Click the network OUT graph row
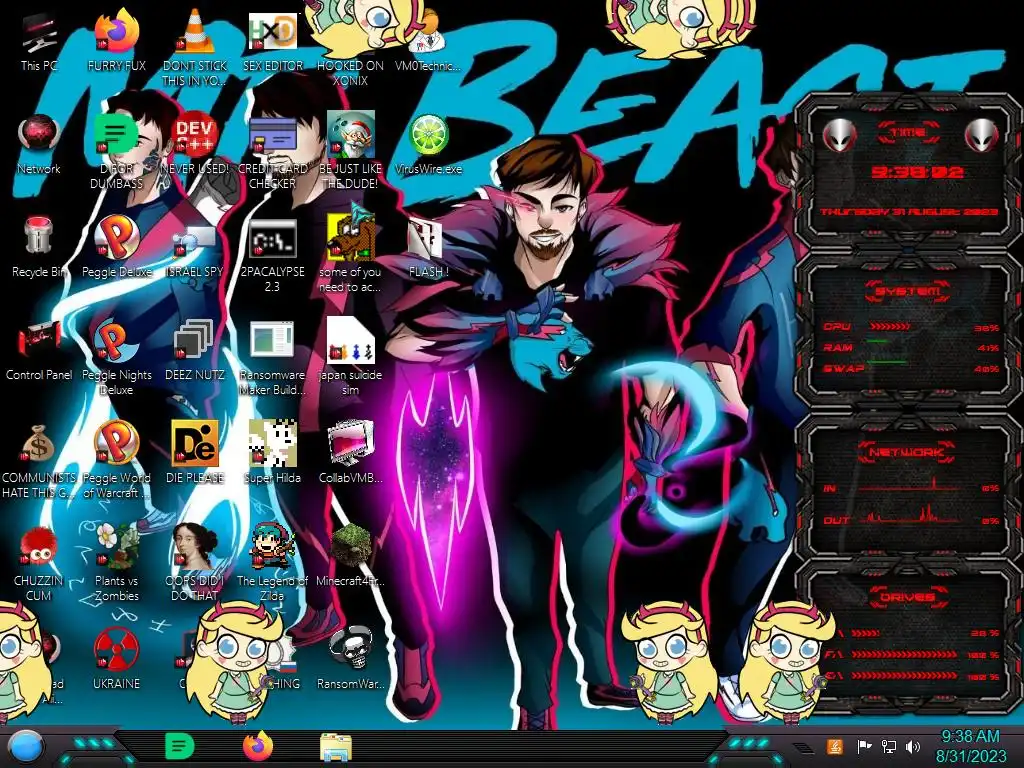The height and width of the screenshot is (768, 1024). point(911,517)
